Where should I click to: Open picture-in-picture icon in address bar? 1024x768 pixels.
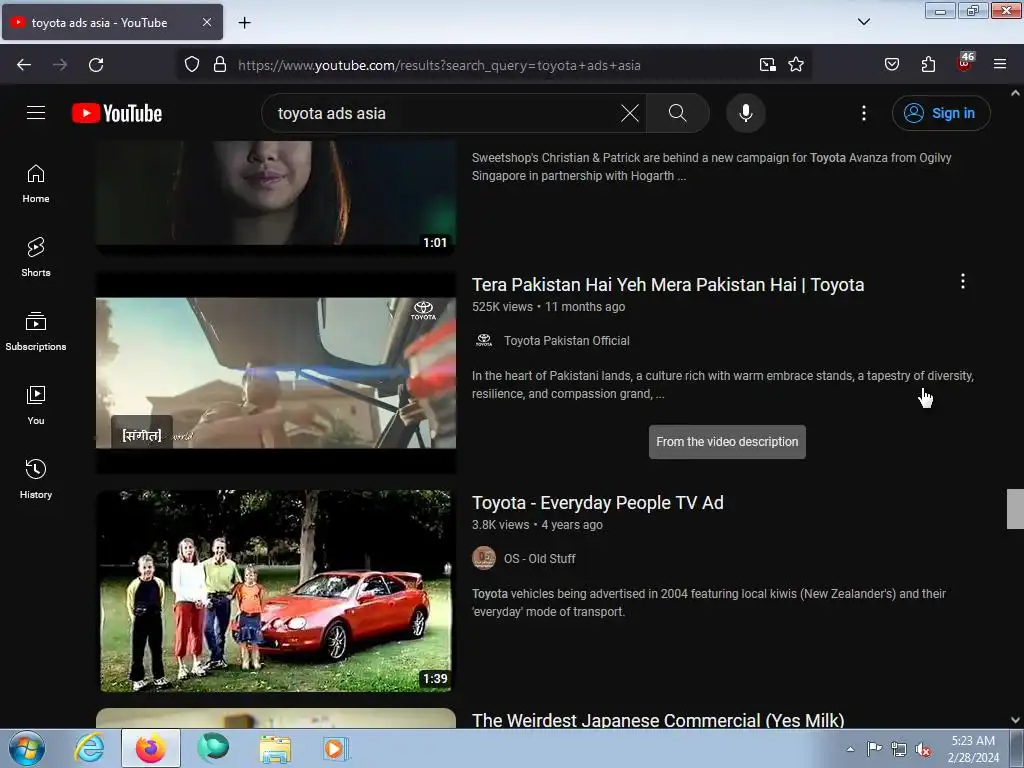(767, 65)
